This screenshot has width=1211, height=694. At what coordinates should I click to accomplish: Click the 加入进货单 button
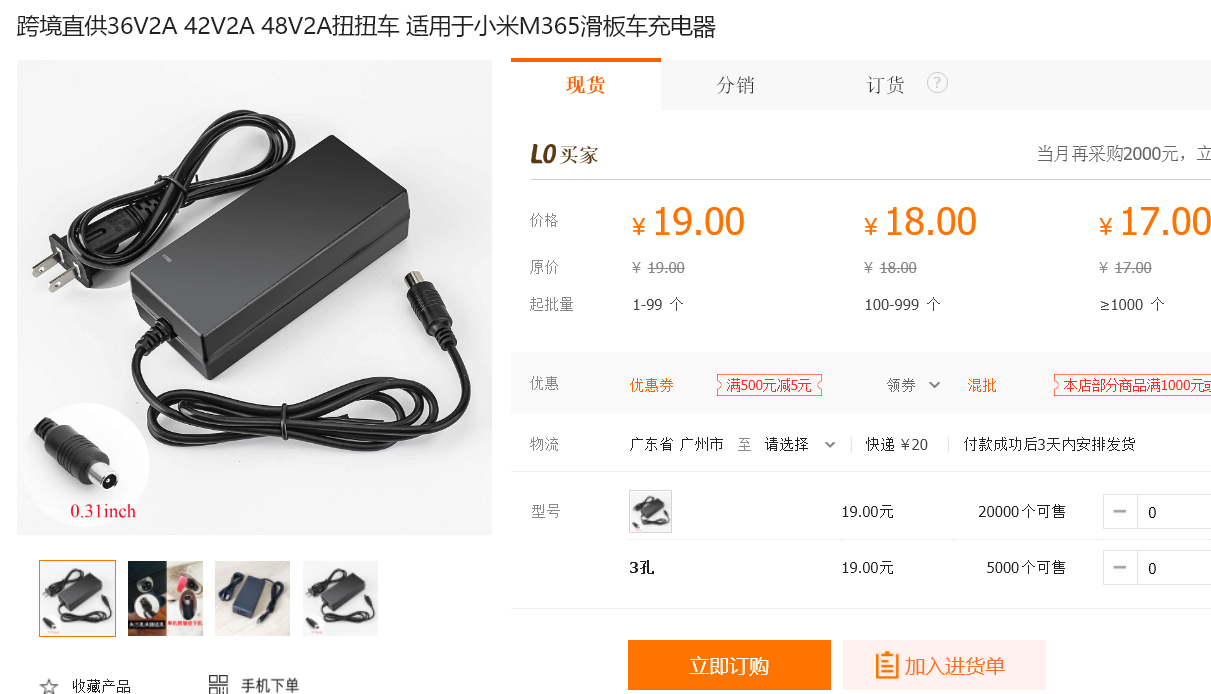(944, 666)
